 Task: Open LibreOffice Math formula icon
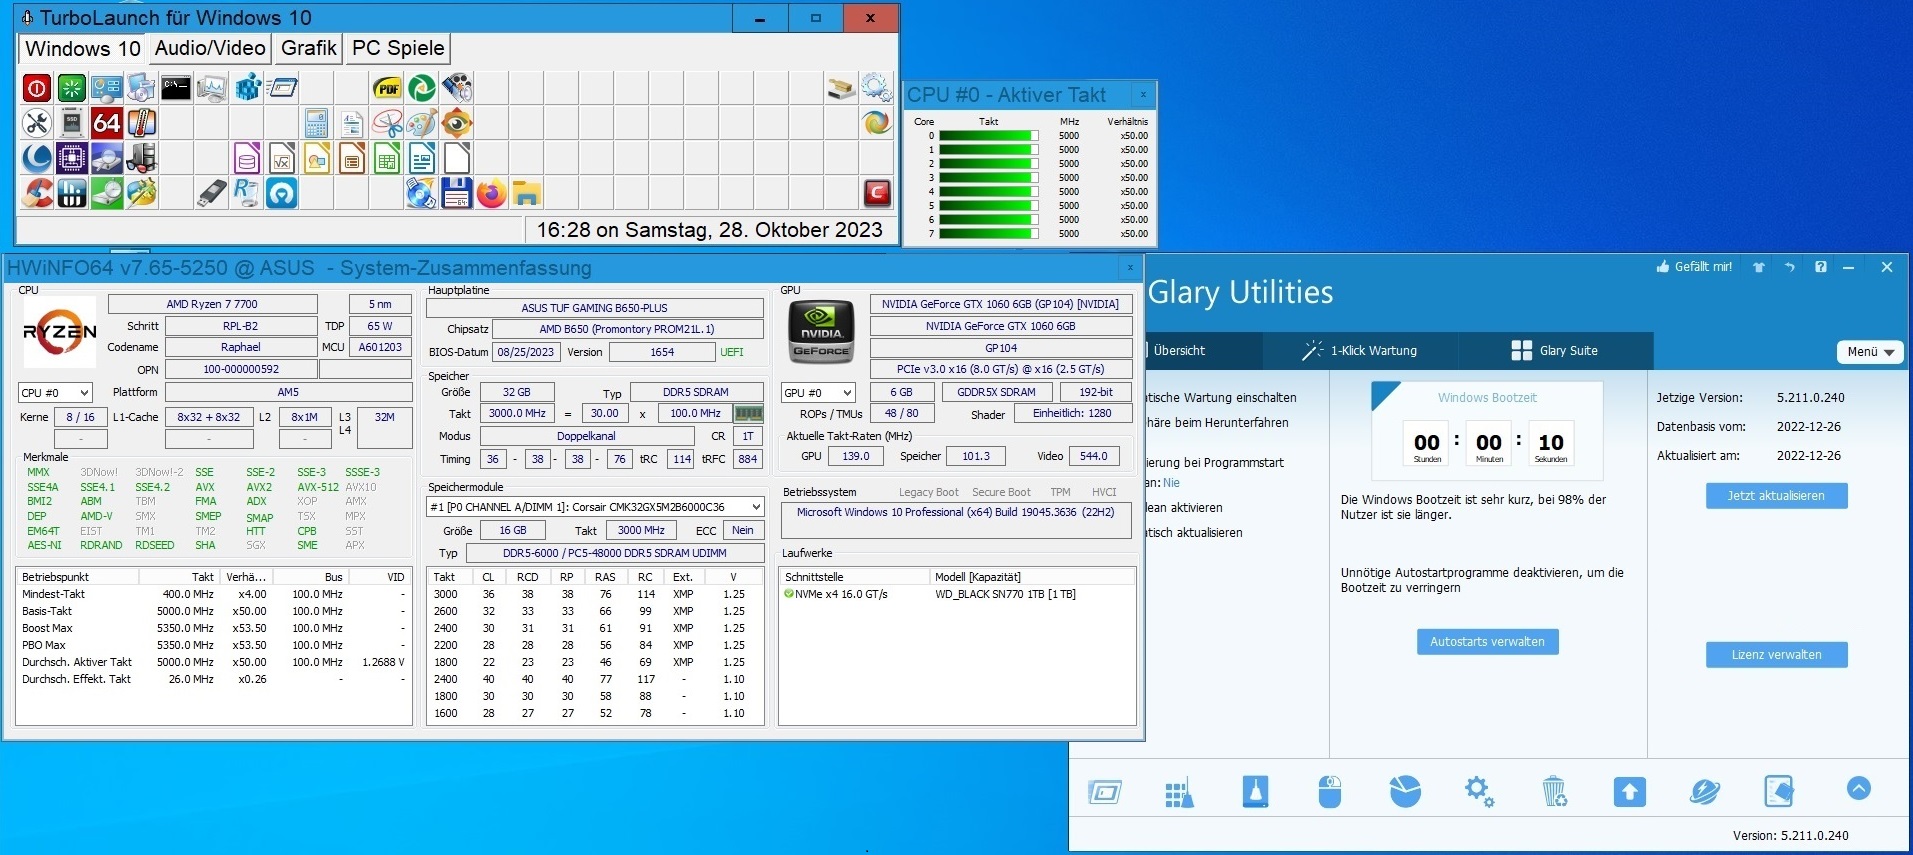coord(282,158)
